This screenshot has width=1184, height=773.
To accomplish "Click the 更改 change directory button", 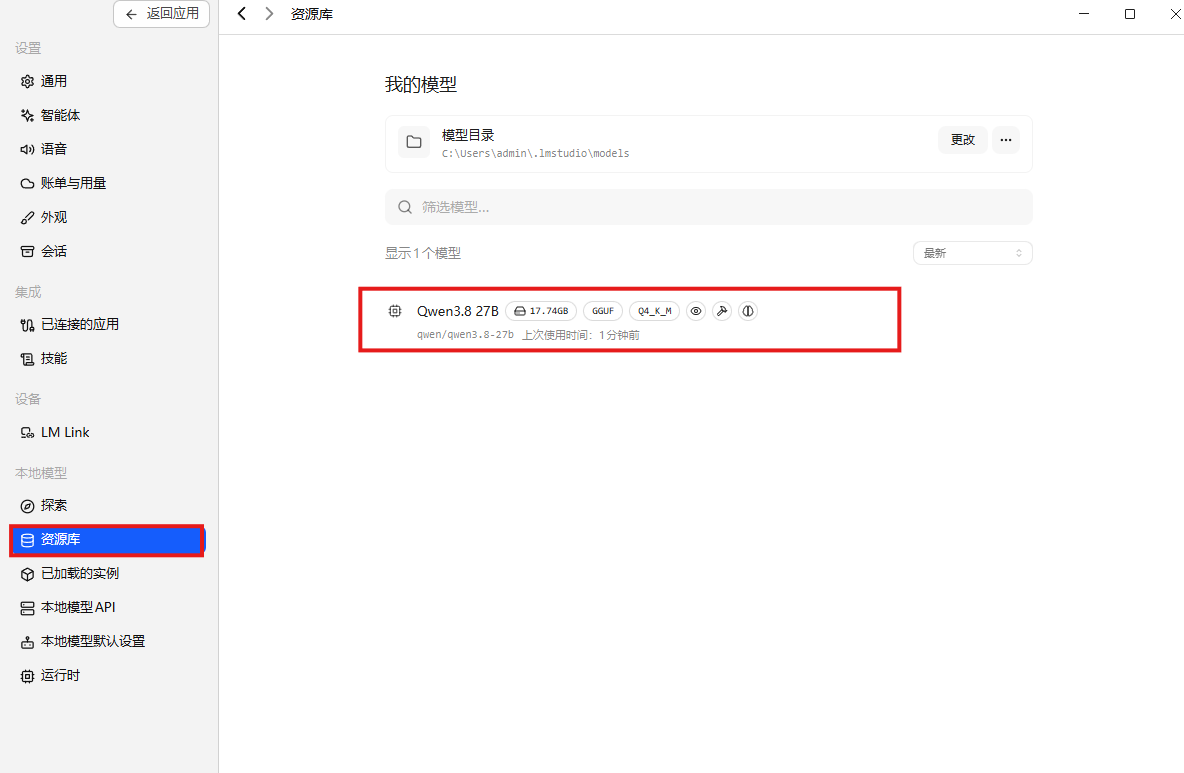I will pyautogui.click(x=963, y=140).
